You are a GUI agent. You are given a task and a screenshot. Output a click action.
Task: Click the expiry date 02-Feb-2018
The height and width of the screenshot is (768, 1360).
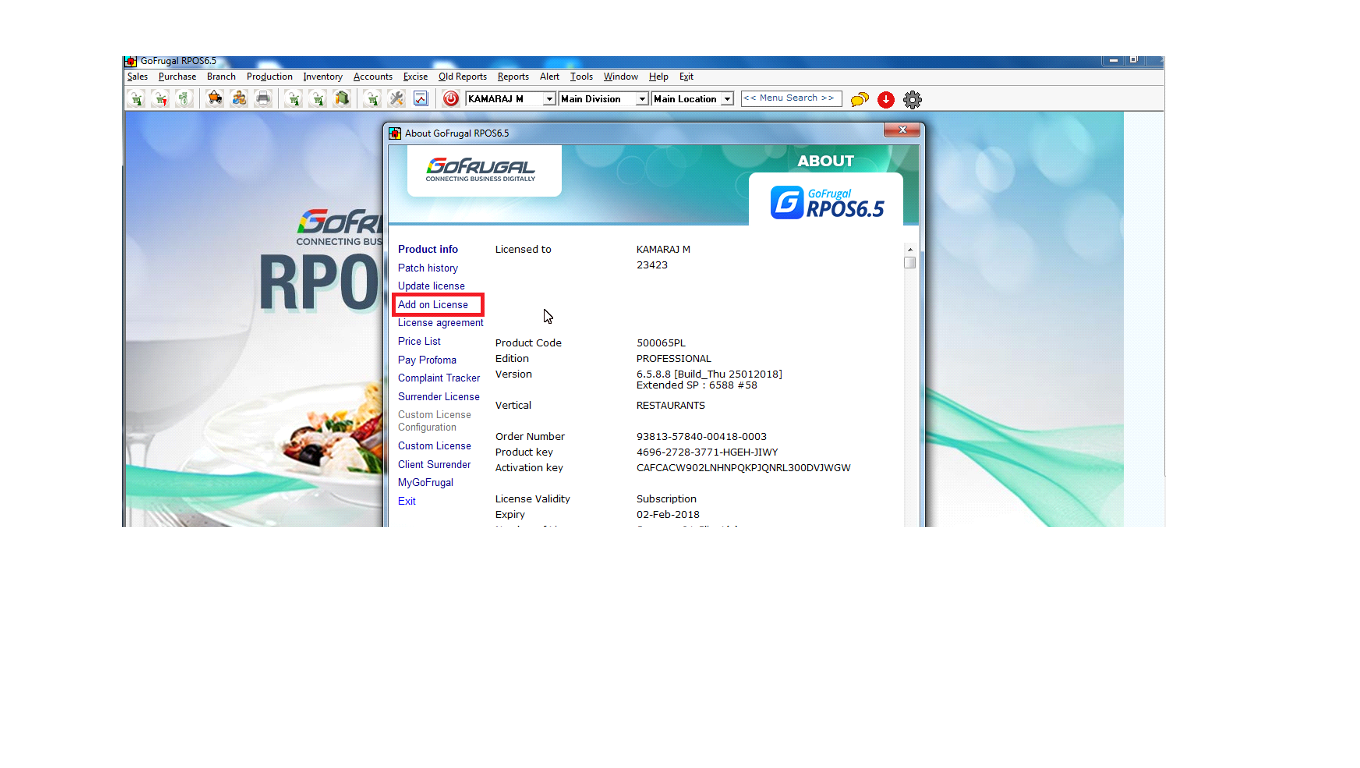coord(668,515)
